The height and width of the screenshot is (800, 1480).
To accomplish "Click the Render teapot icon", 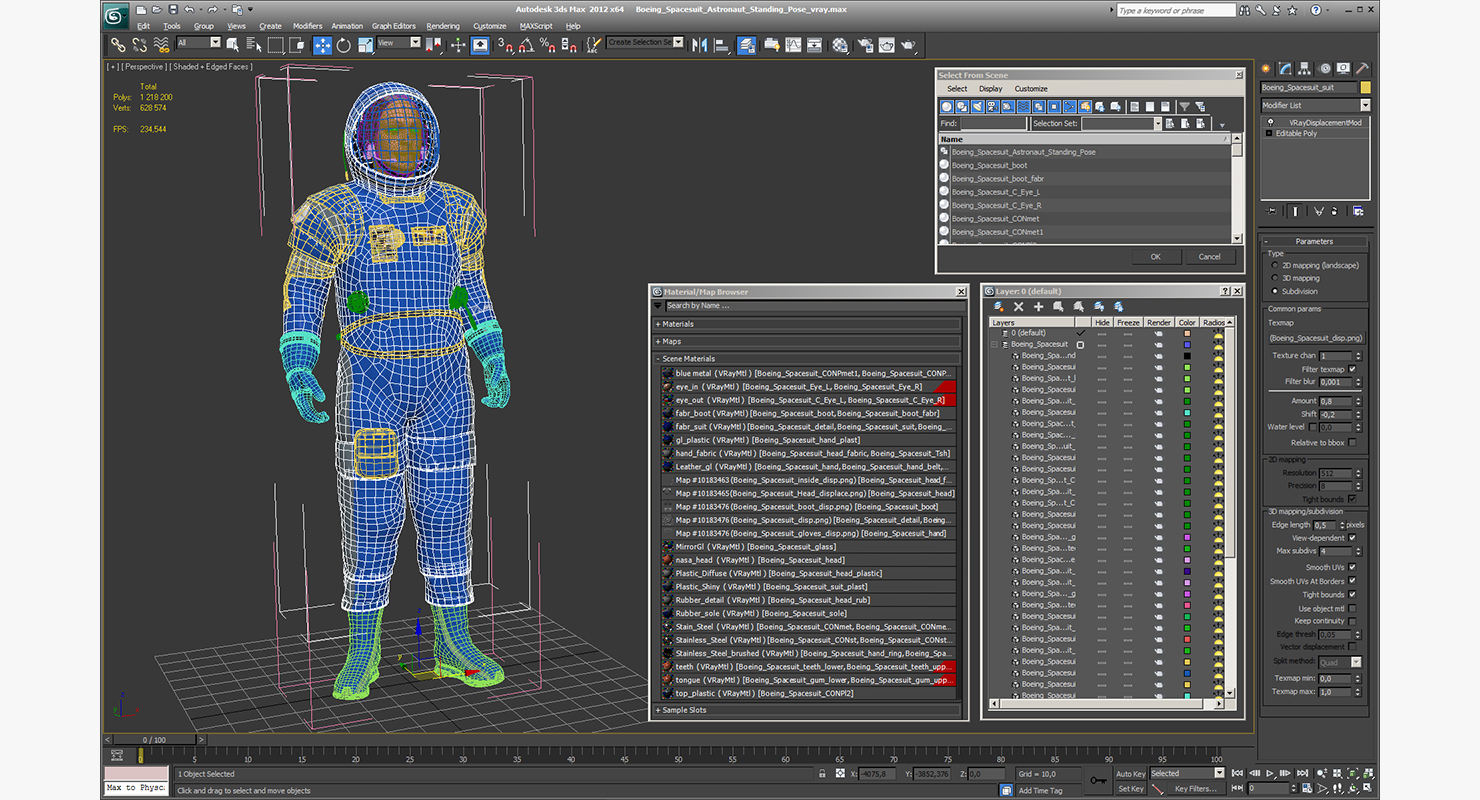I will tap(907, 45).
